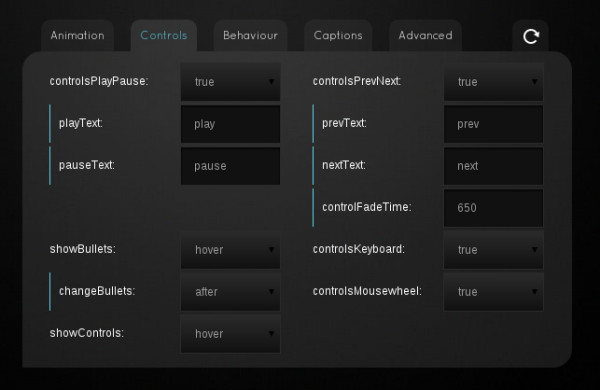Click the playText label
Image resolution: width=600 pixels, height=390 pixels.
(81, 123)
